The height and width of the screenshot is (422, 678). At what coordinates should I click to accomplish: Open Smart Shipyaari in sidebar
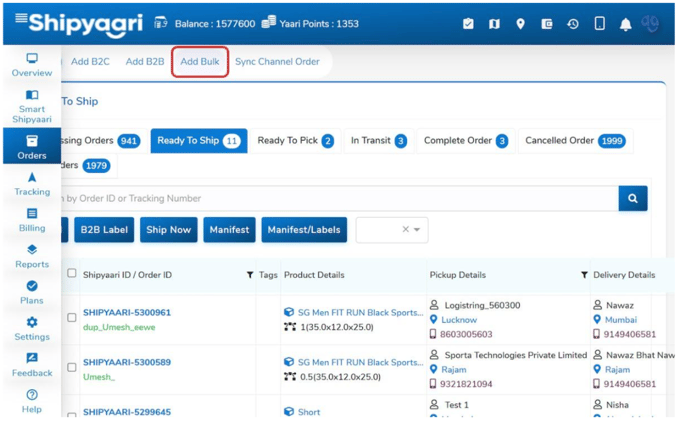point(32,107)
